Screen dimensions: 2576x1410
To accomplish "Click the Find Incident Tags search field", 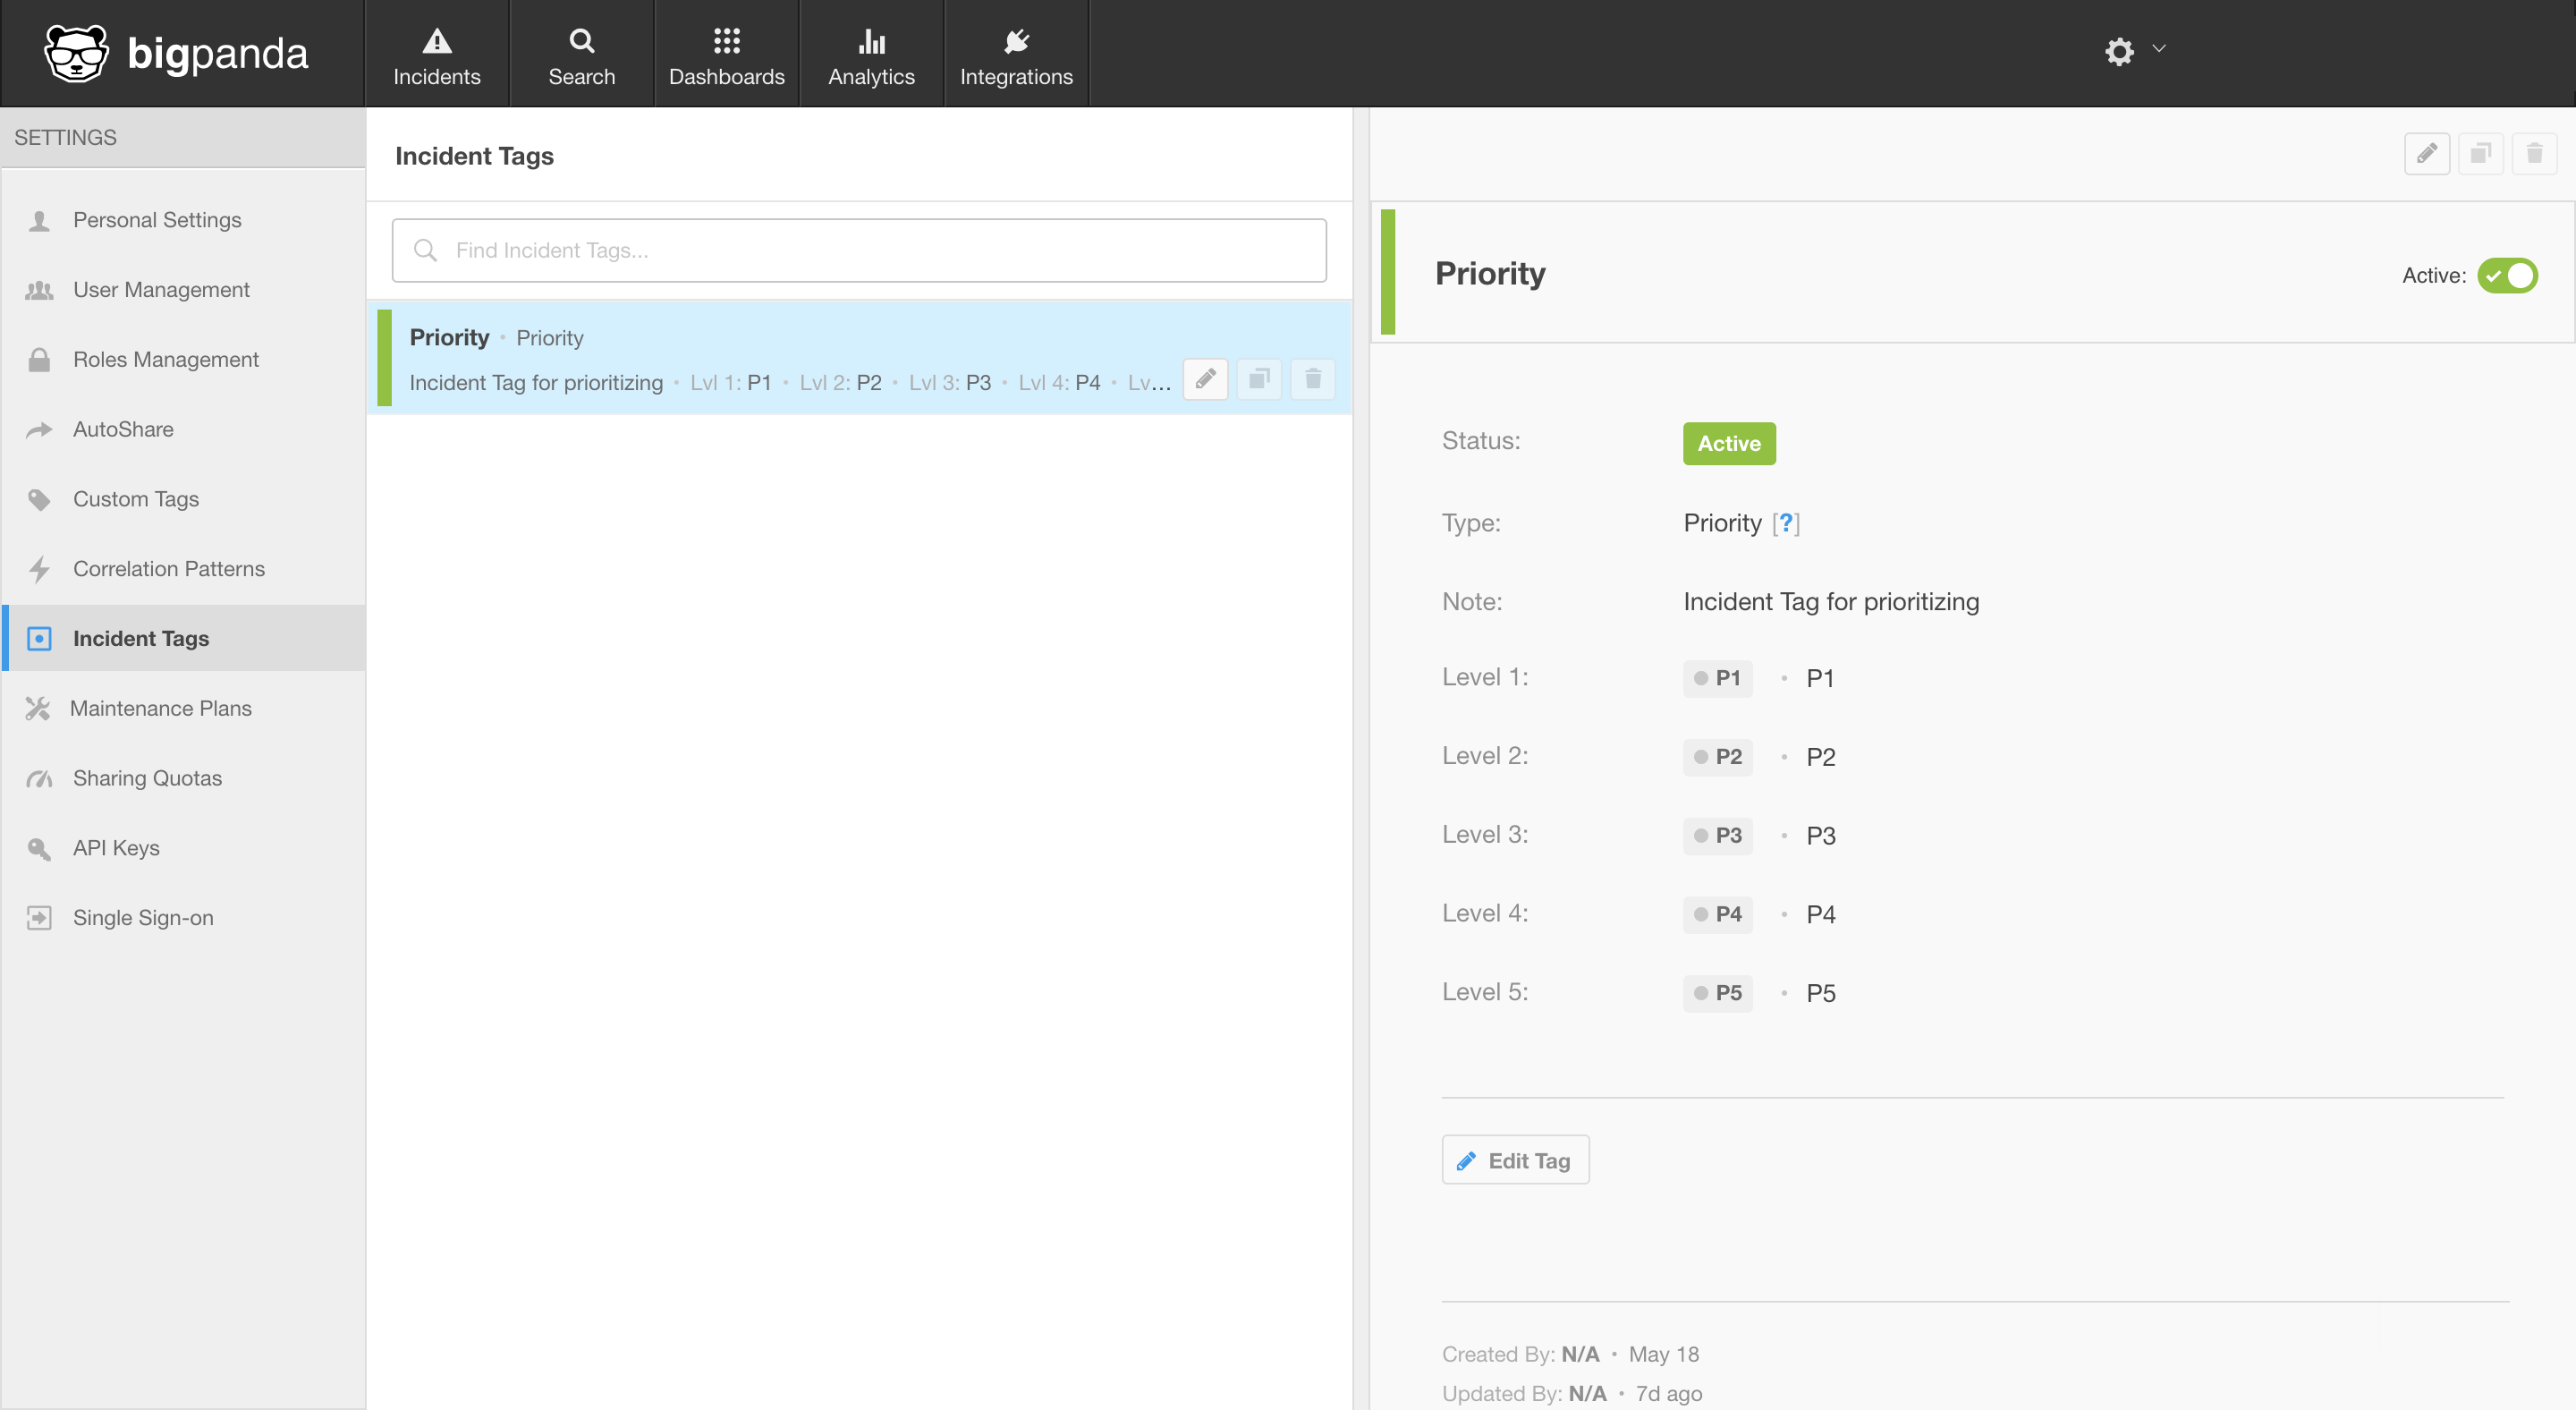I will click(860, 250).
